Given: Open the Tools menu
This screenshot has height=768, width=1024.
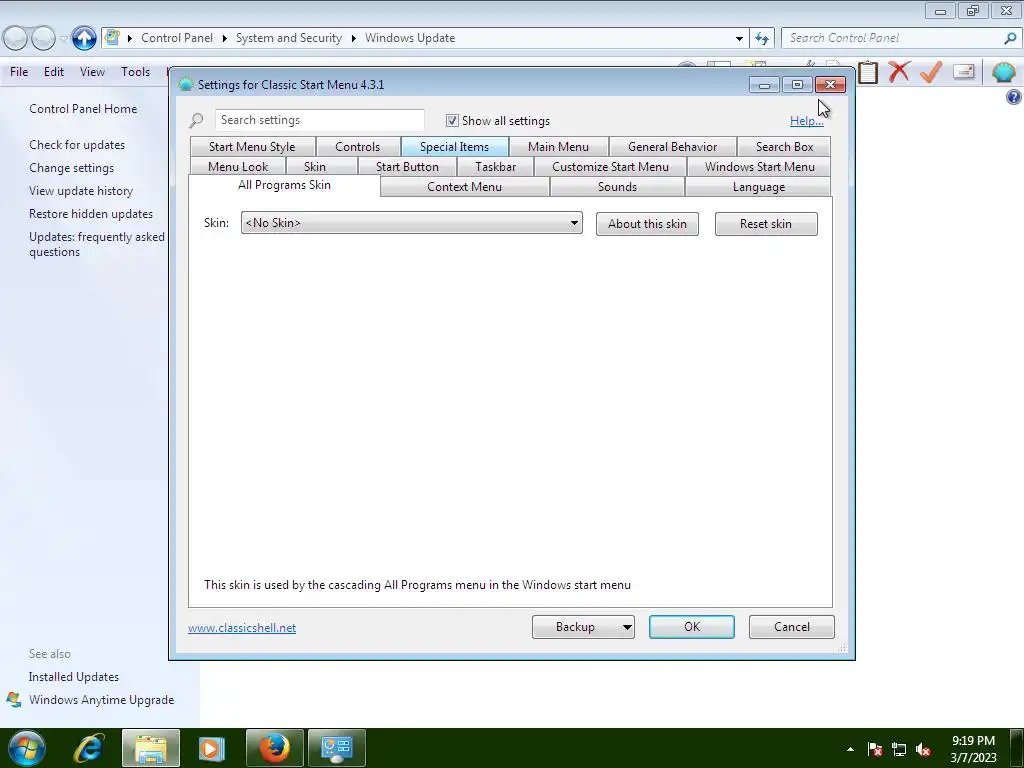Looking at the screenshot, I should tap(135, 72).
